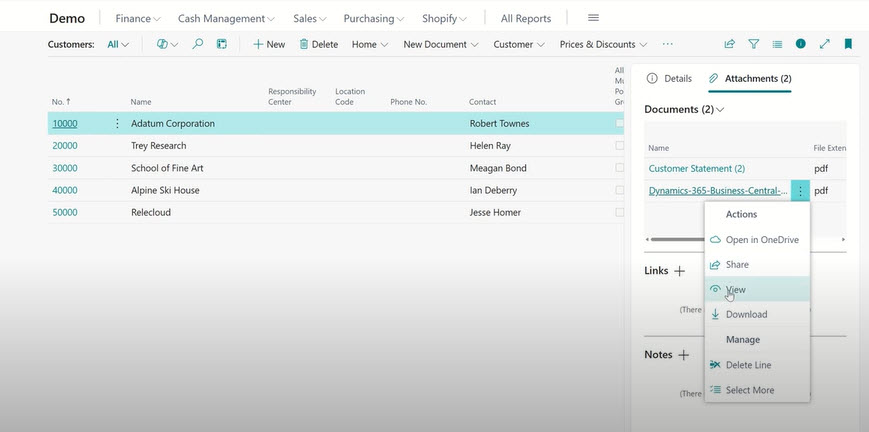Open customer number 30000 link
The width and height of the screenshot is (869, 432).
click(x=65, y=167)
